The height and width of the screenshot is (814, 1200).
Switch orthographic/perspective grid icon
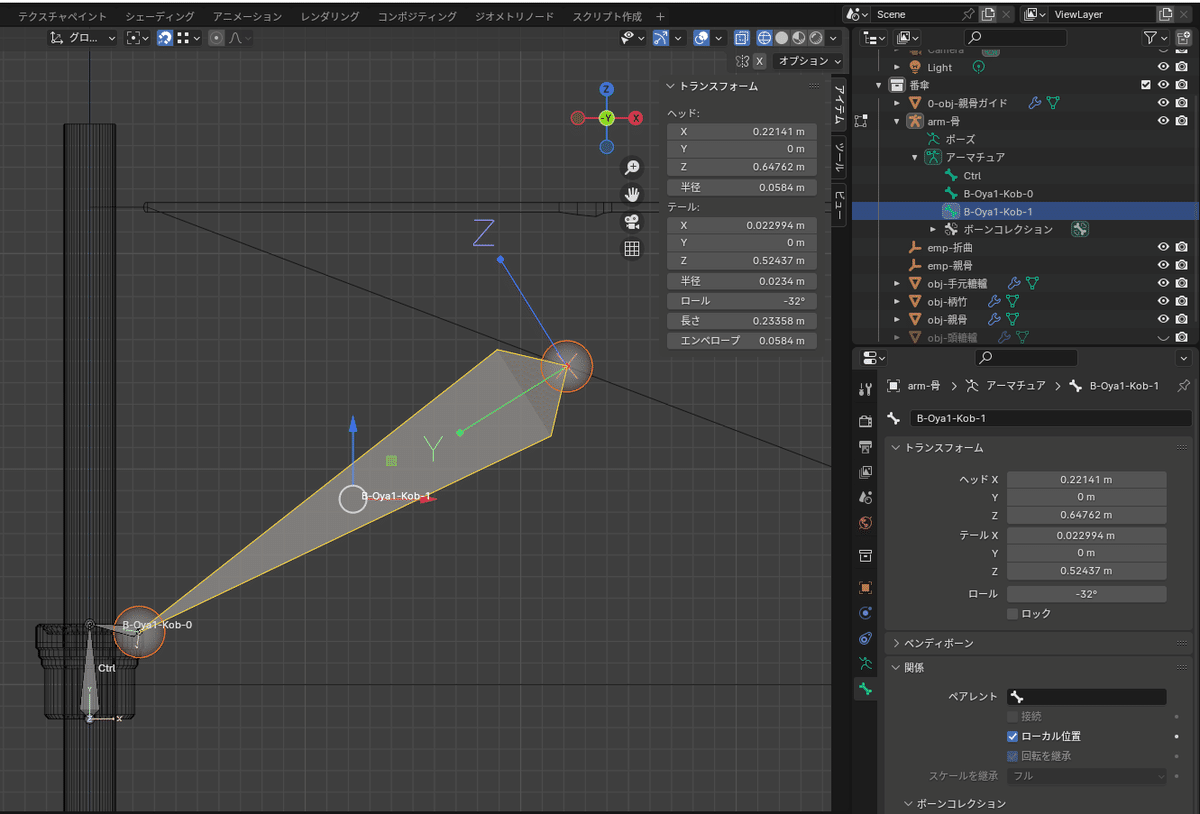click(631, 248)
